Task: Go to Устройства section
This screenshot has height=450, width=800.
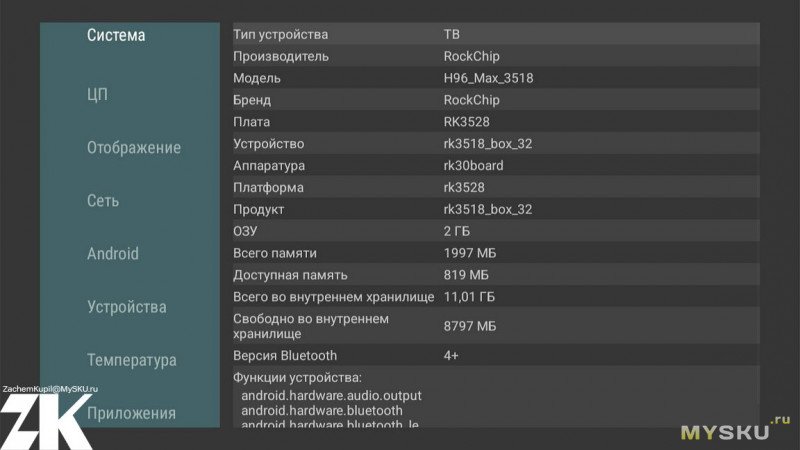Action: pos(127,307)
